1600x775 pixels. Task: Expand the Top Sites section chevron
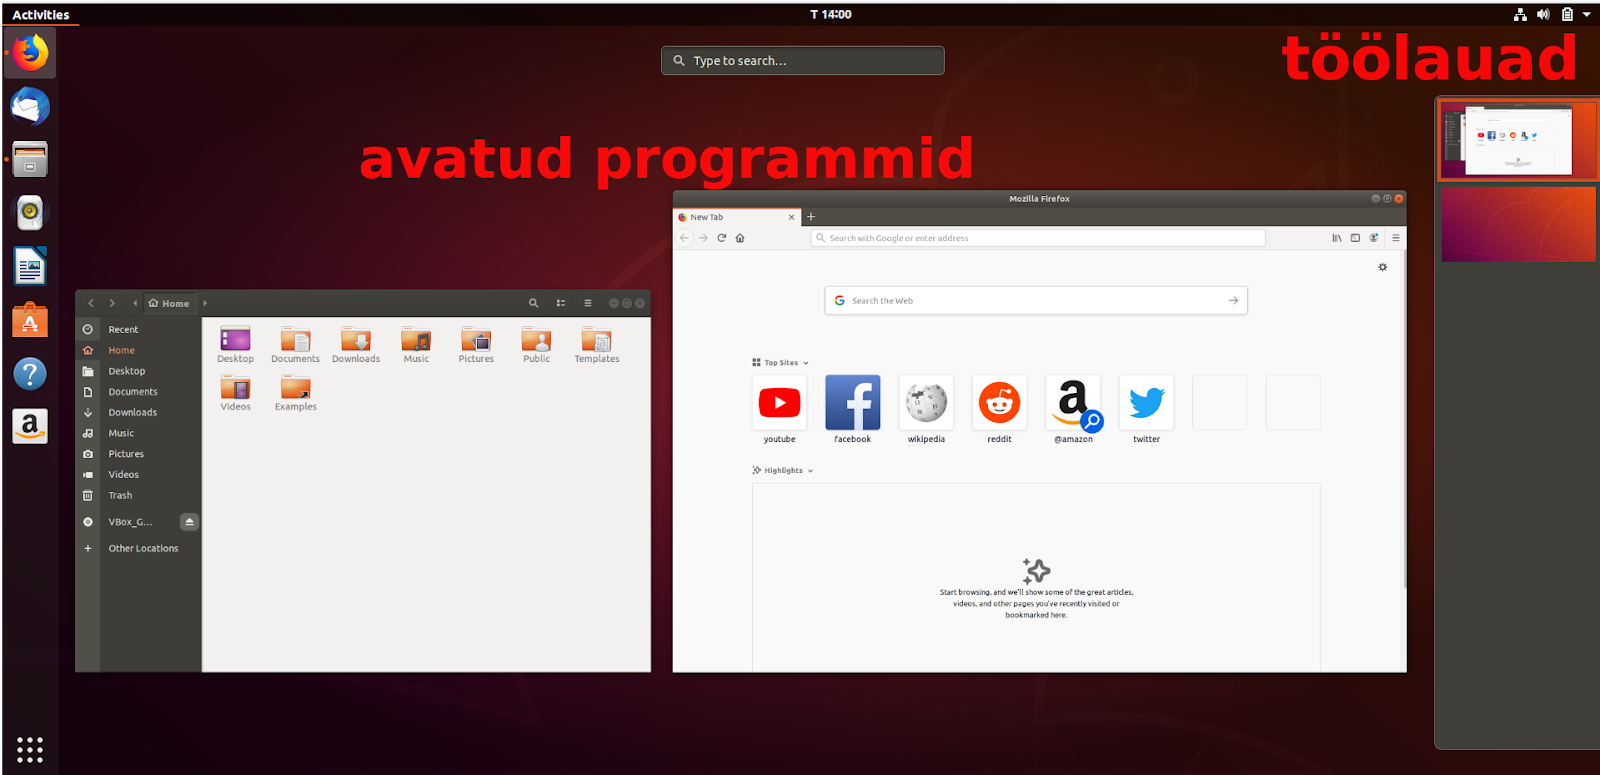tap(806, 363)
